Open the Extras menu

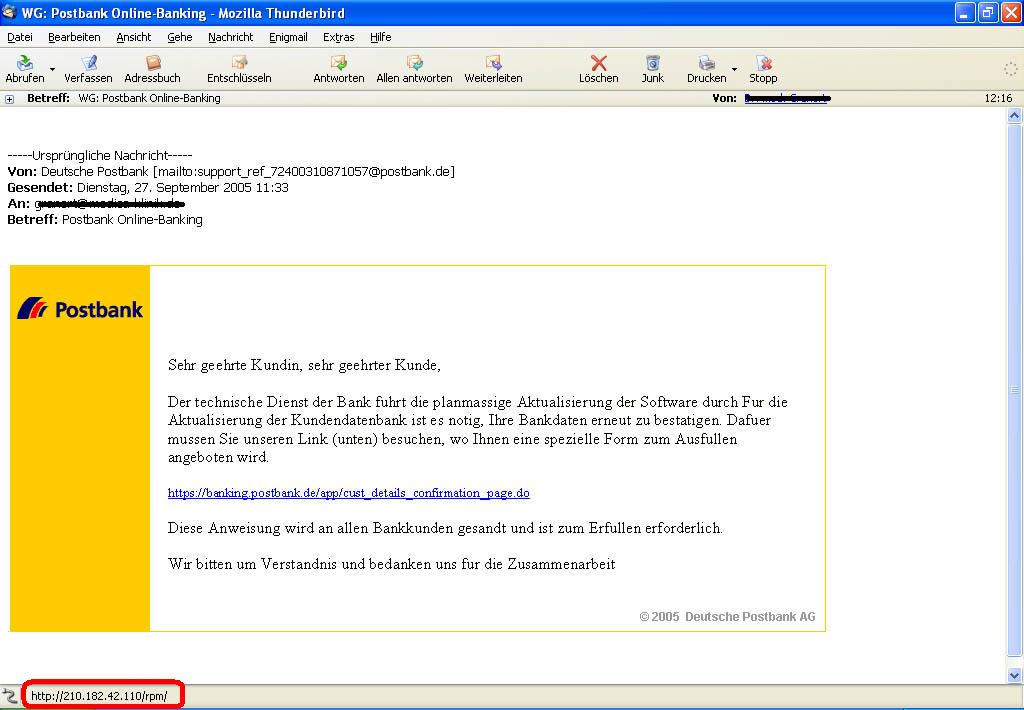(339, 37)
